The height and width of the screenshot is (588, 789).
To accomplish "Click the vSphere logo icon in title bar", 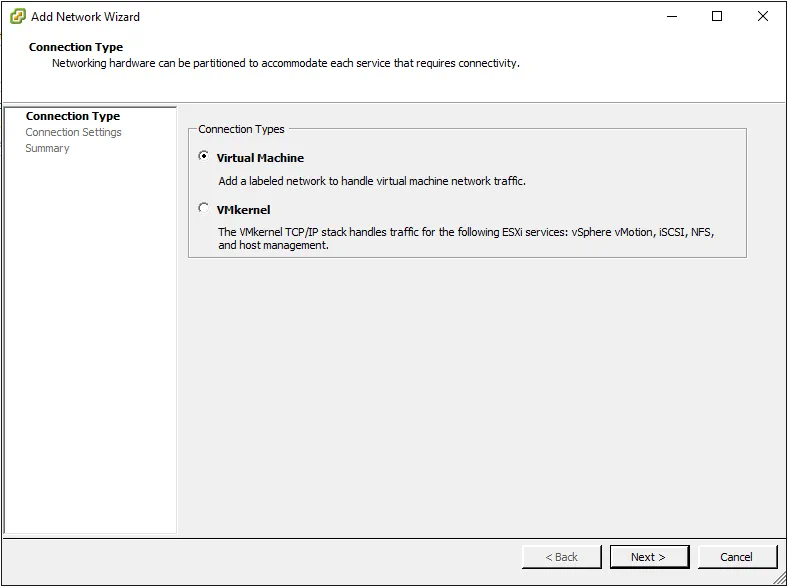I will point(17,16).
